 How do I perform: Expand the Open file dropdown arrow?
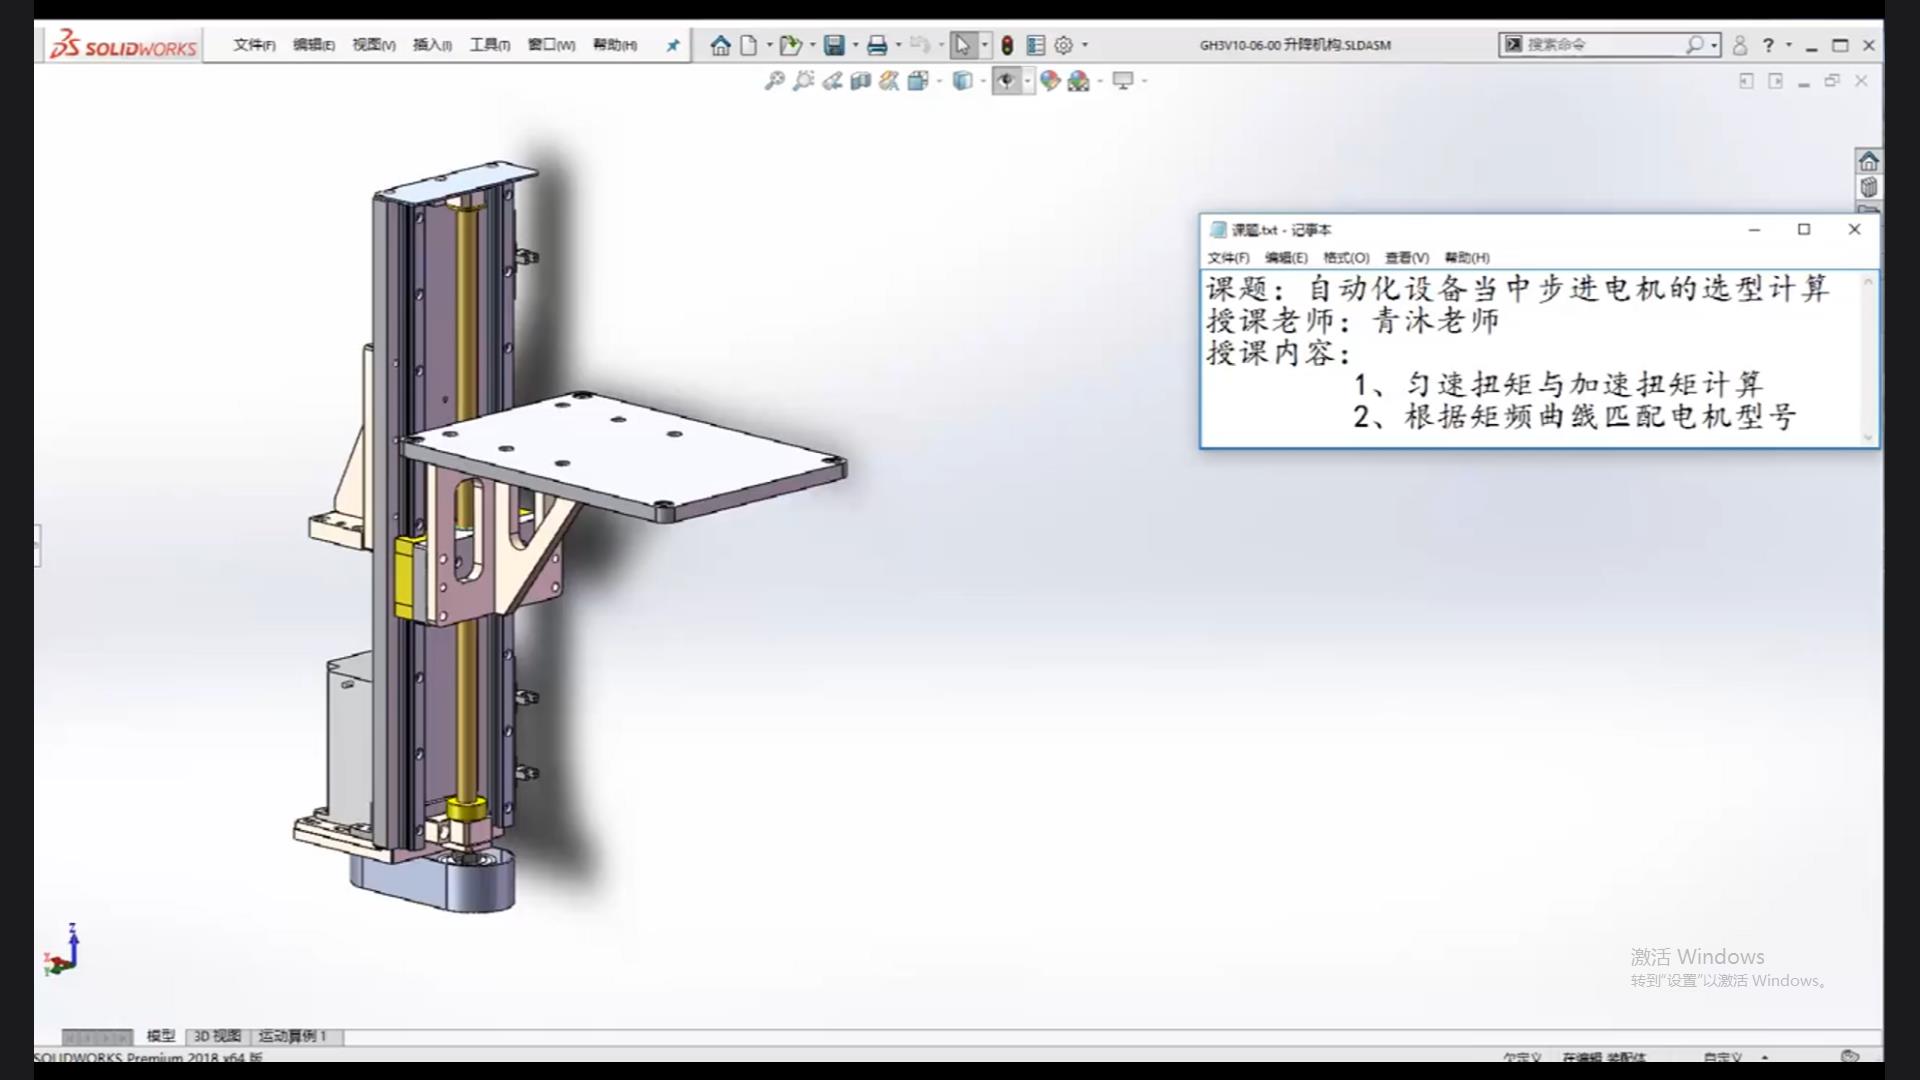812,45
